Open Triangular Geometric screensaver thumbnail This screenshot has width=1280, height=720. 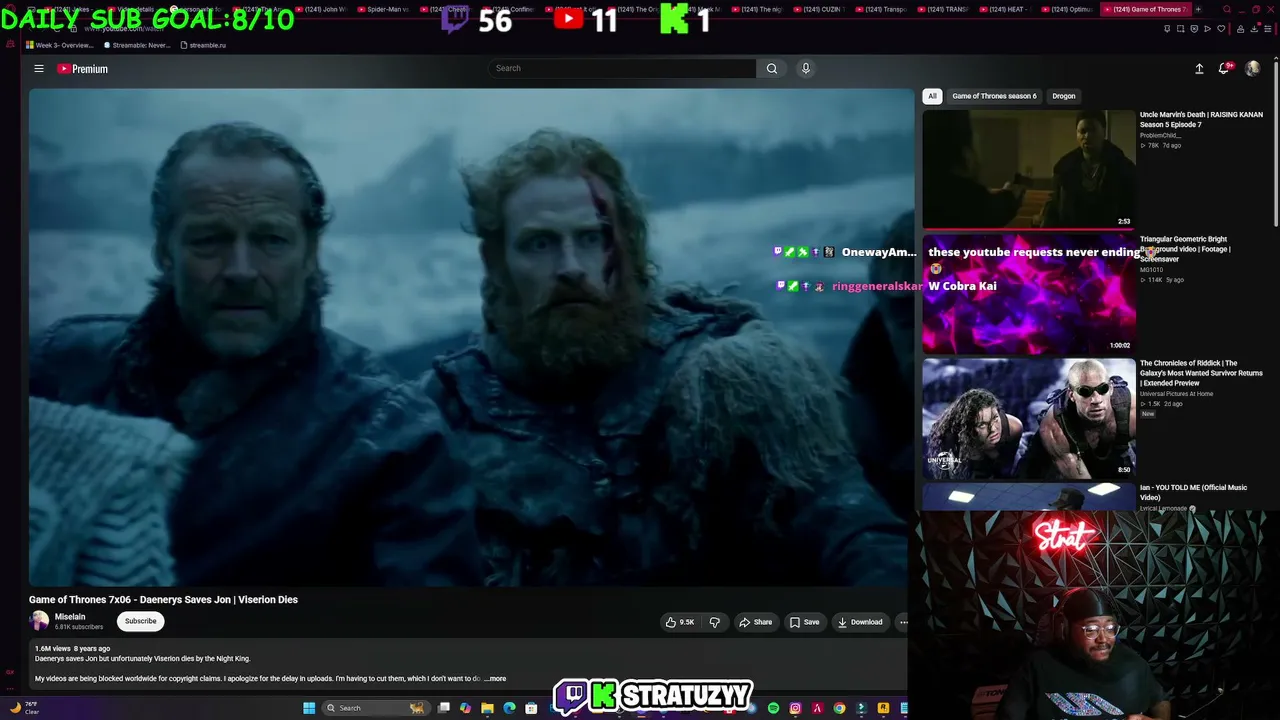pyautogui.click(x=1029, y=294)
